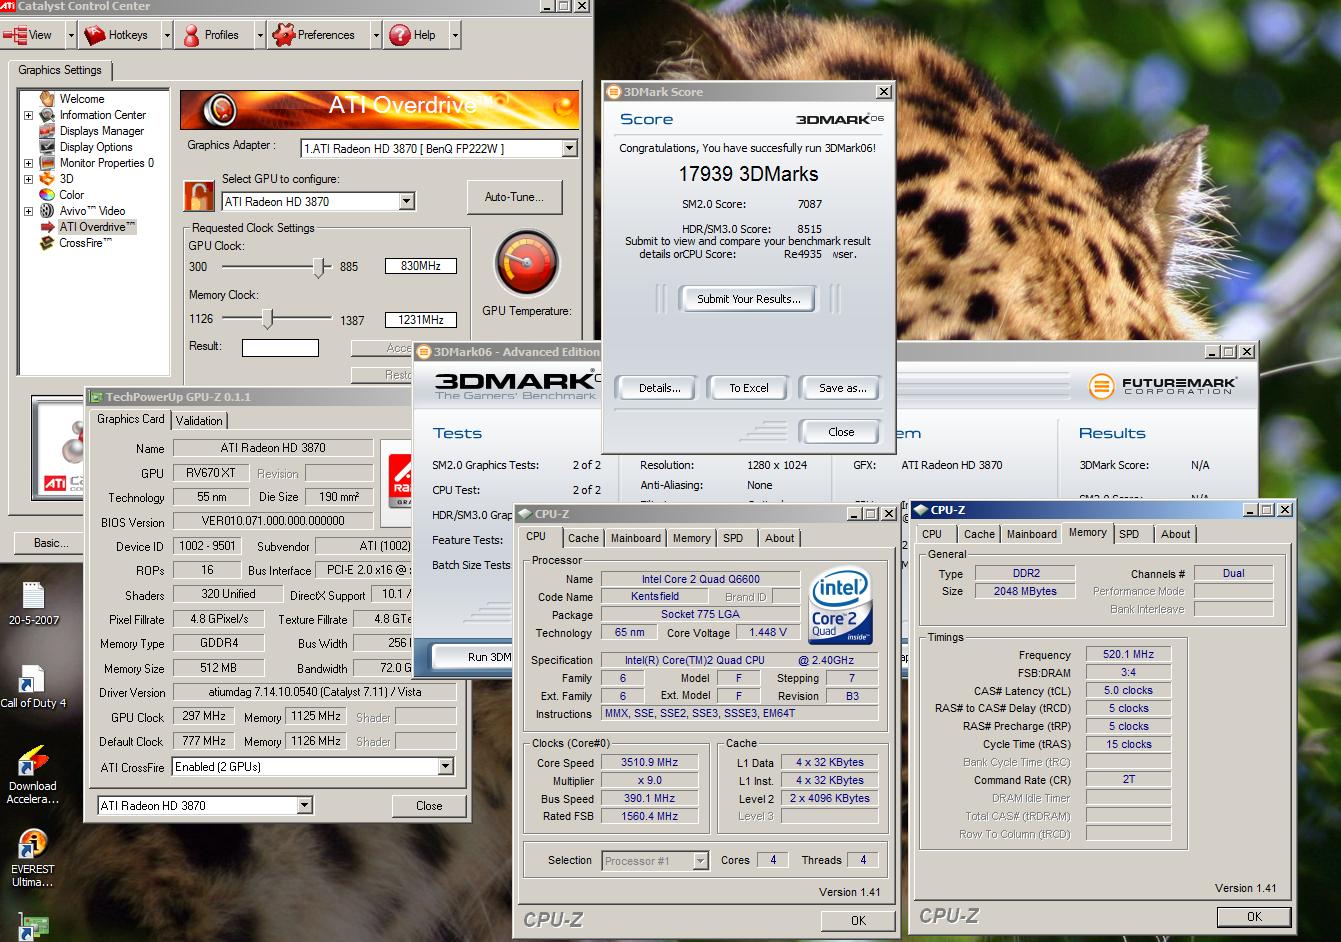This screenshot has width=1341, height=942.
Task: Click the GPU Clock slider handle
Action: pyautogui.click(x=319, y=267)
